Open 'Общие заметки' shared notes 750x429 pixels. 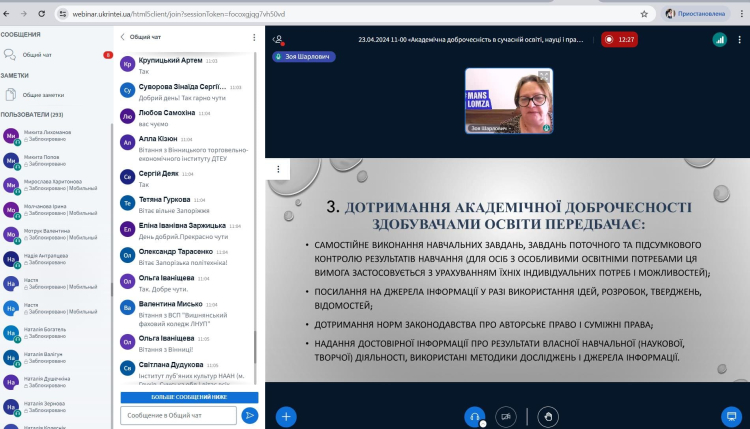[44, 95]
